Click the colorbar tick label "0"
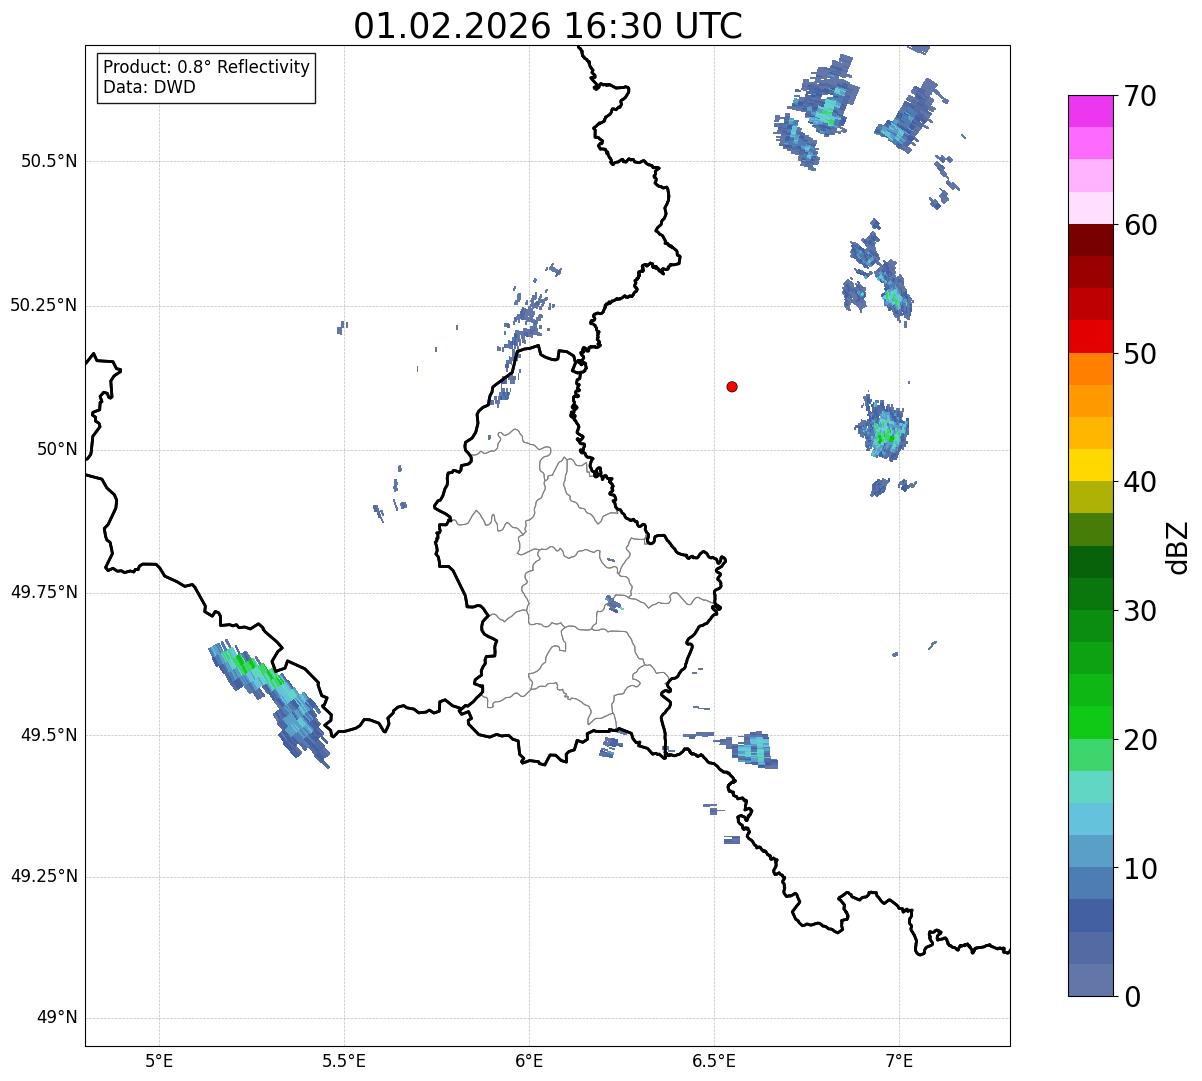 point(1131,997)
